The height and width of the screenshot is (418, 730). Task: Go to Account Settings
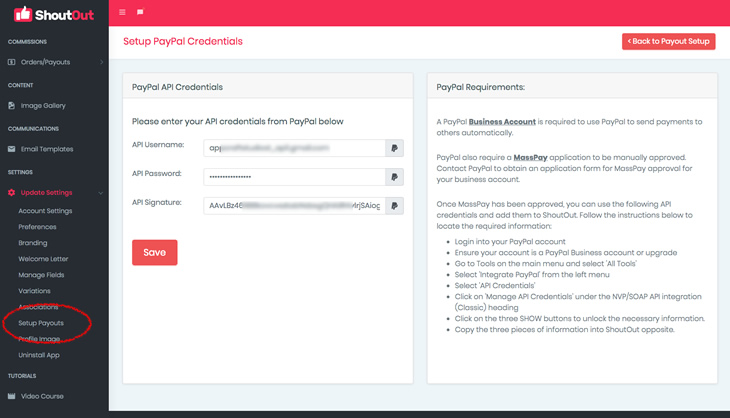pos(45,211)
